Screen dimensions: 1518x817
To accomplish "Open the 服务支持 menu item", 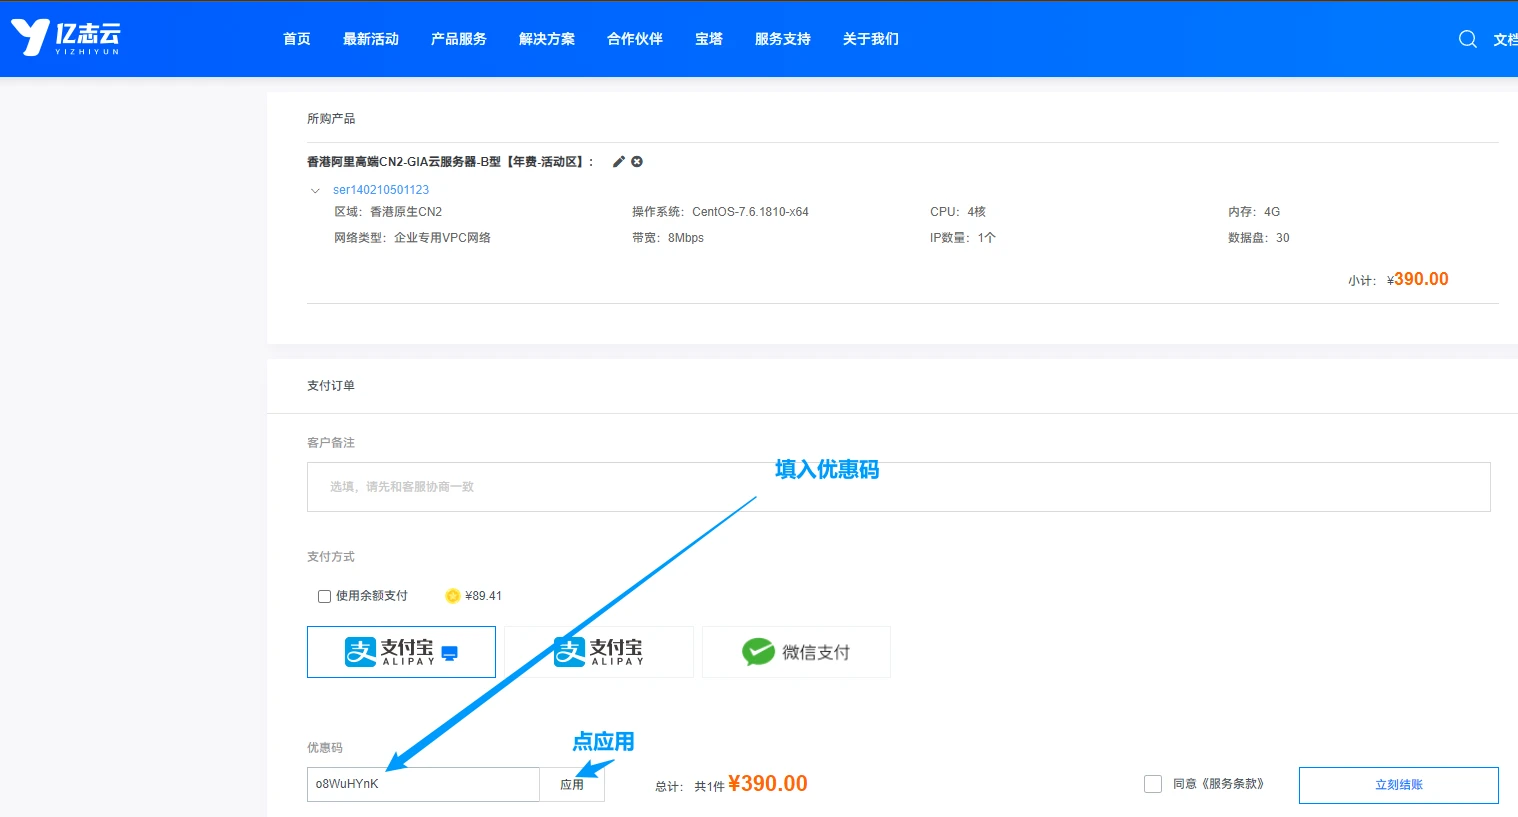I will click(x=782, y=39).
